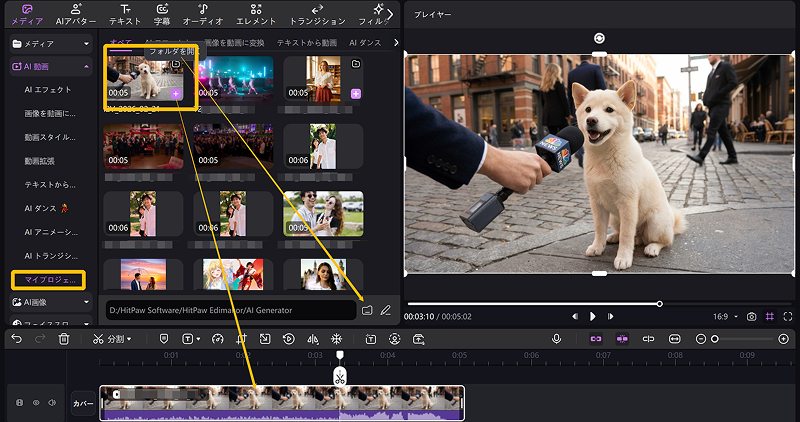Click the scissors split icon on the playhead

340,378
